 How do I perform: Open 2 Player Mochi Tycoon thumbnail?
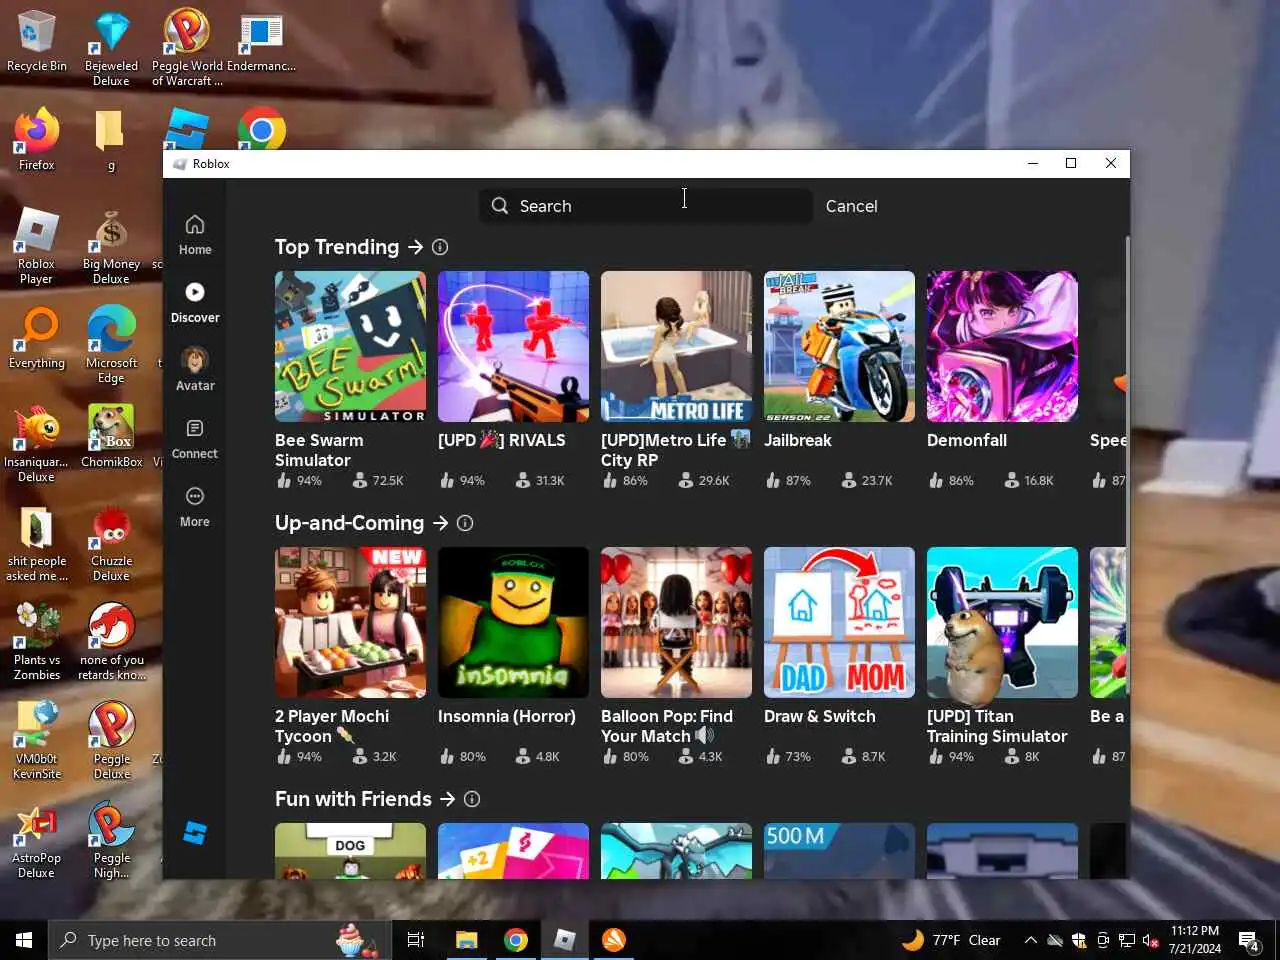[x=350, y=622]
